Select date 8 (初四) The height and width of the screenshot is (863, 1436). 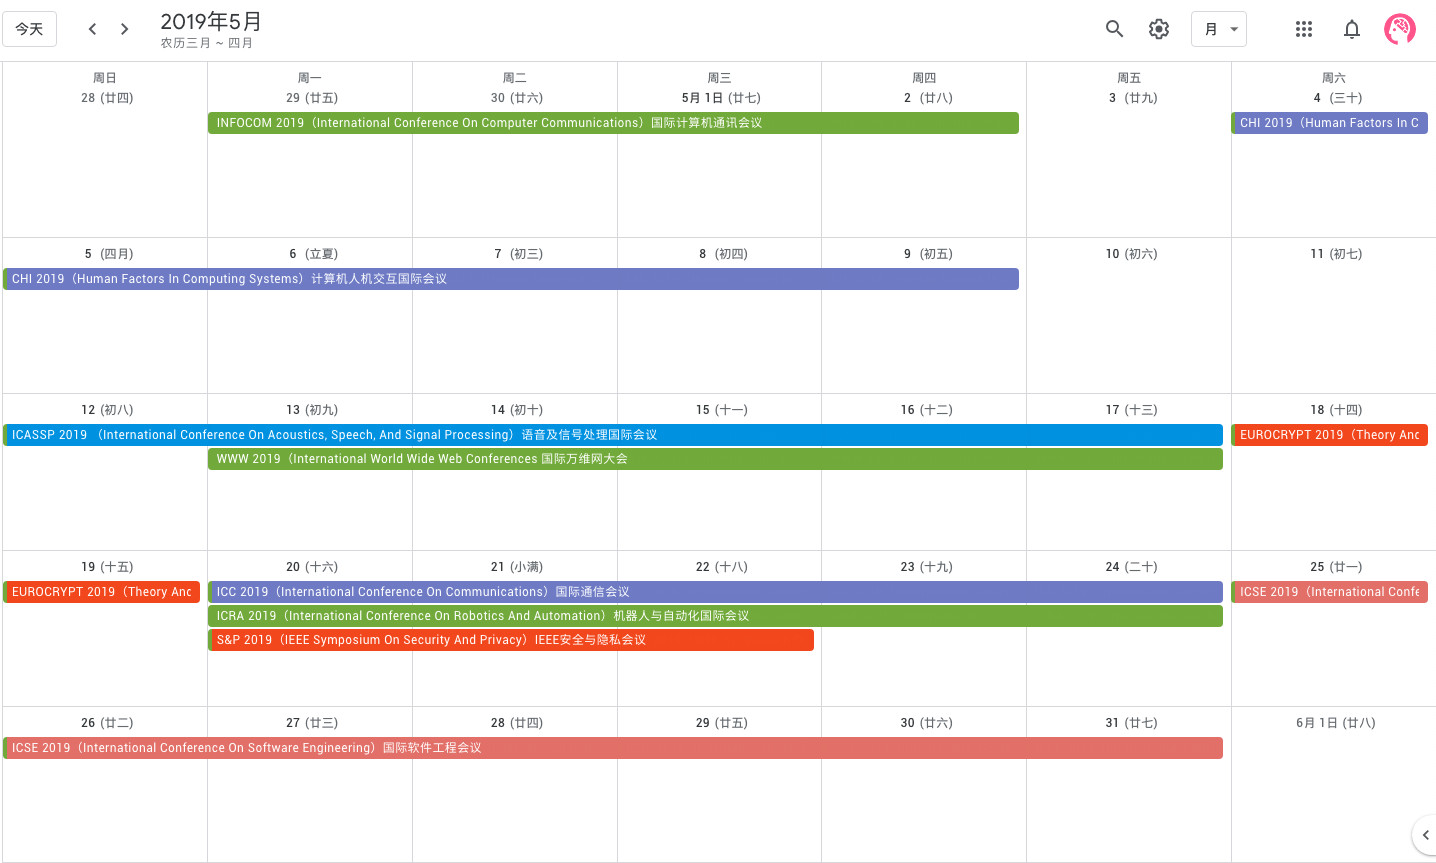[x=723, y=254]
